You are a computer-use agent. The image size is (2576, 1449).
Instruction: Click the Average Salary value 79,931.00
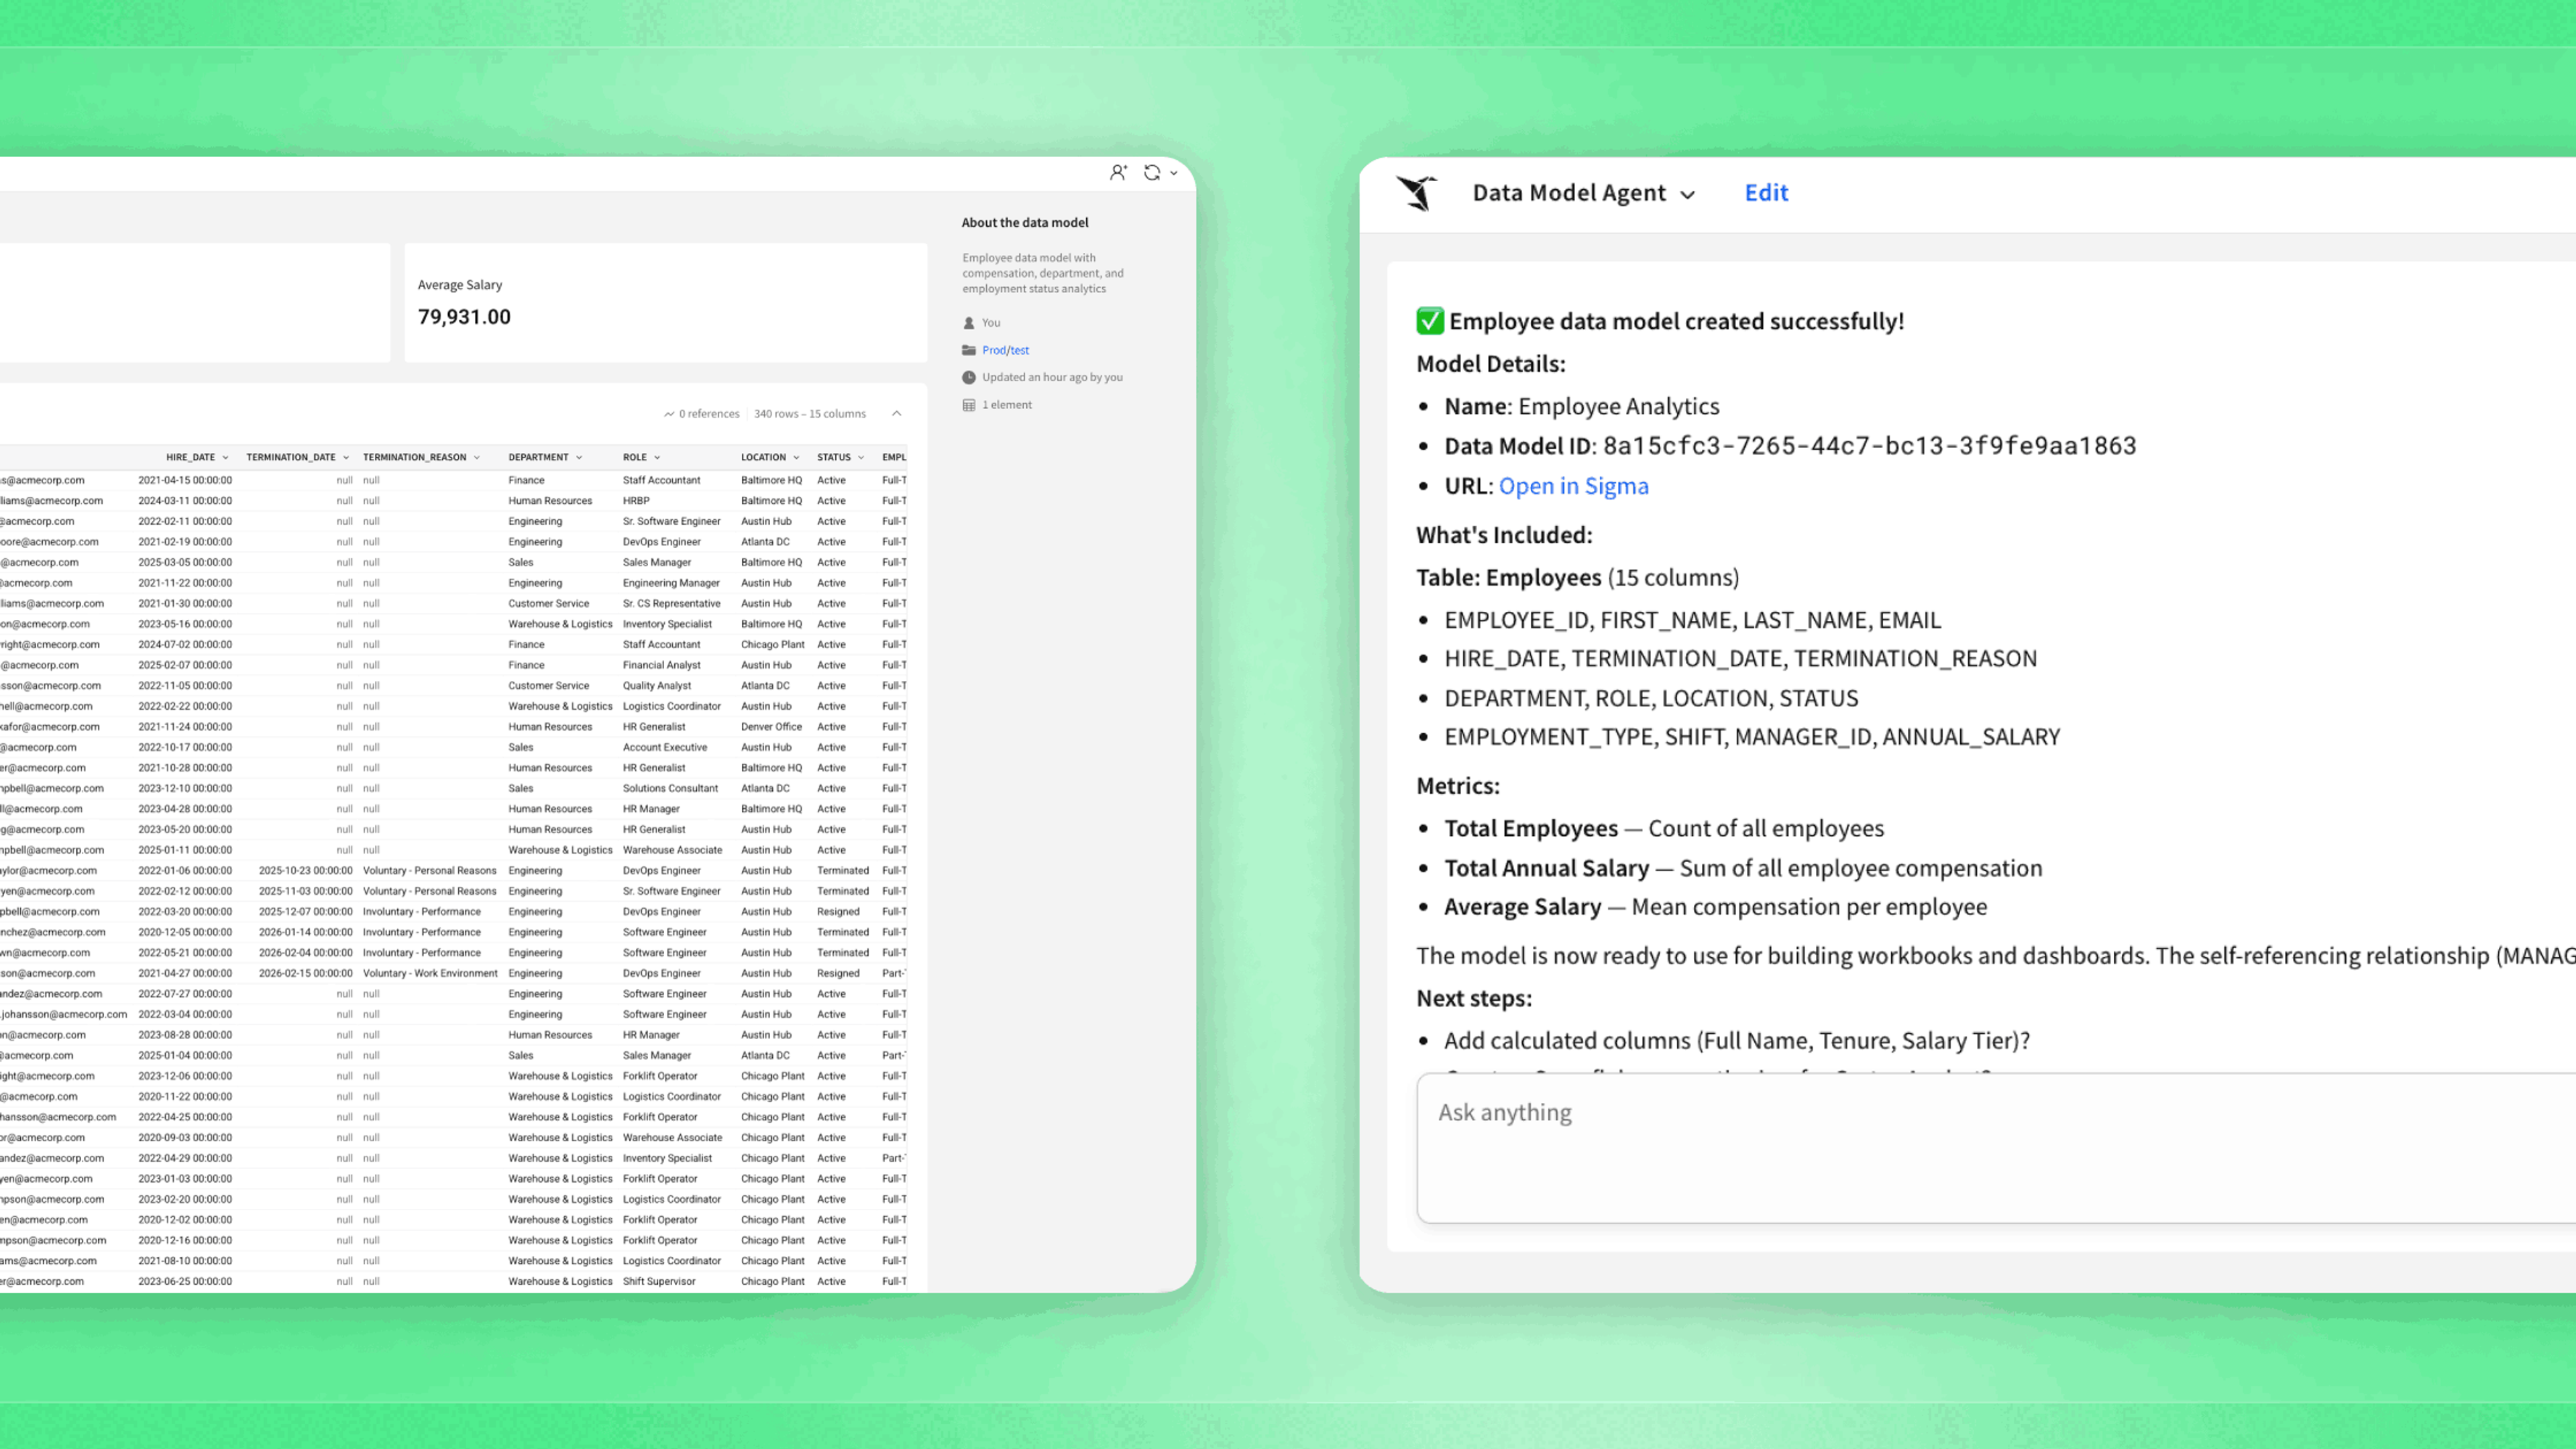click(x=464, y=317)
